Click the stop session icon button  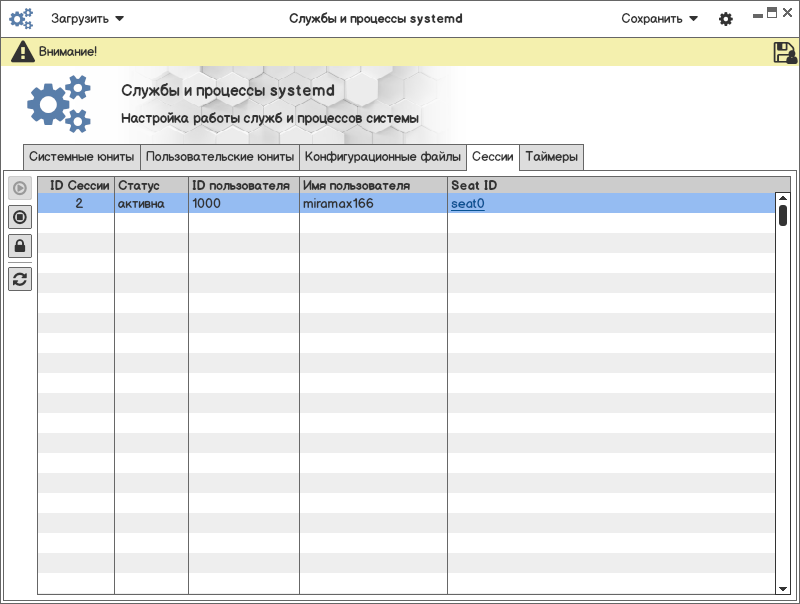point(20,216)
